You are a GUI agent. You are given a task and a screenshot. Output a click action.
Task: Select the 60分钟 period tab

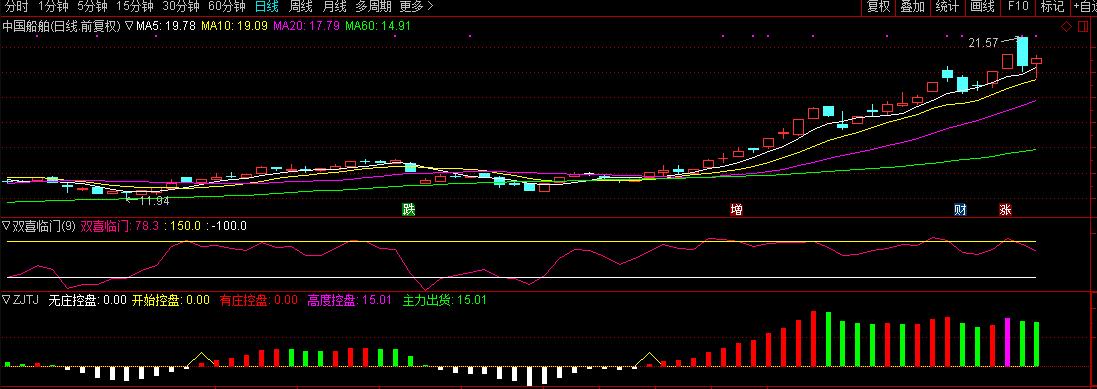click(227, 7)
